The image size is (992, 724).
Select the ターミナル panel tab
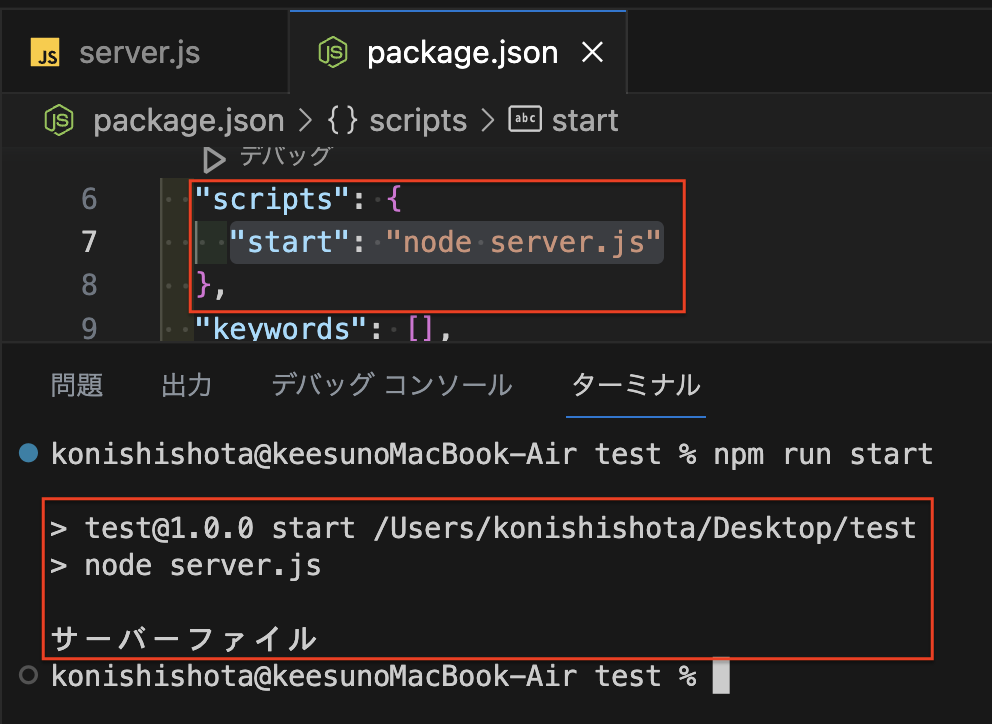click(x=635, y=384)
